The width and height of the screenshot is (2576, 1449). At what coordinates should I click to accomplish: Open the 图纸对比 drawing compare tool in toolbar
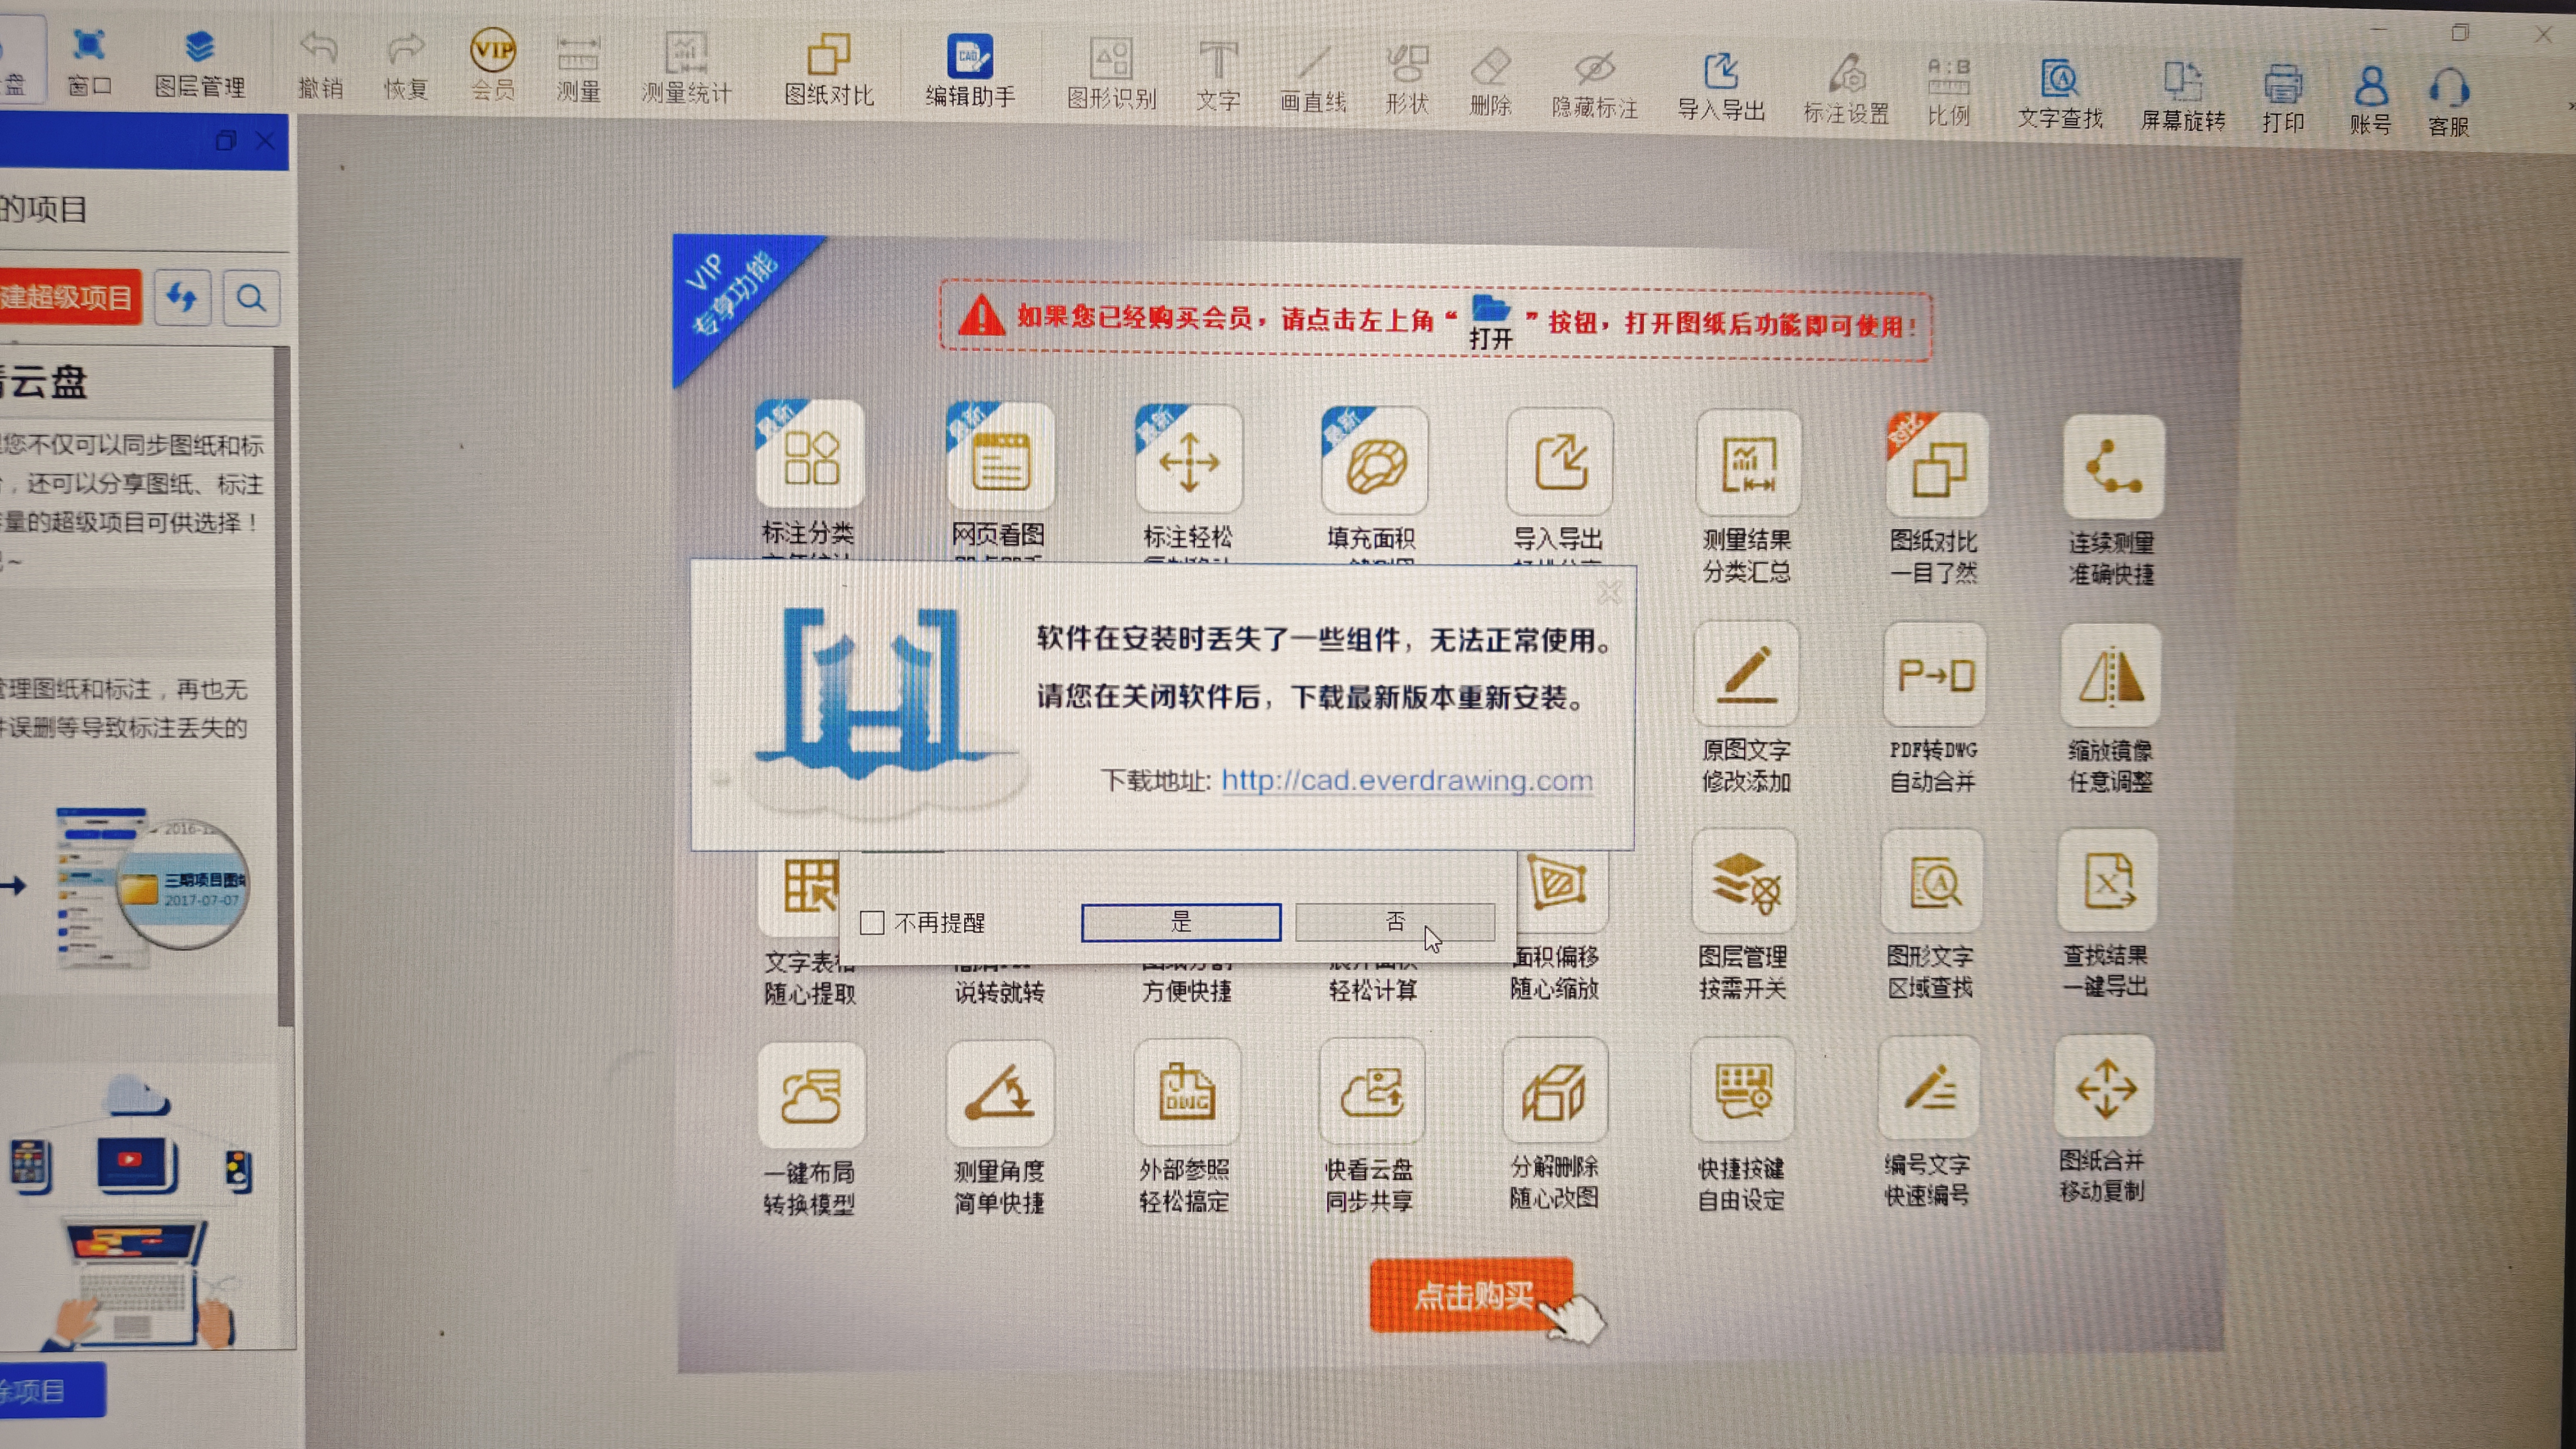click(x=829, y=70)
